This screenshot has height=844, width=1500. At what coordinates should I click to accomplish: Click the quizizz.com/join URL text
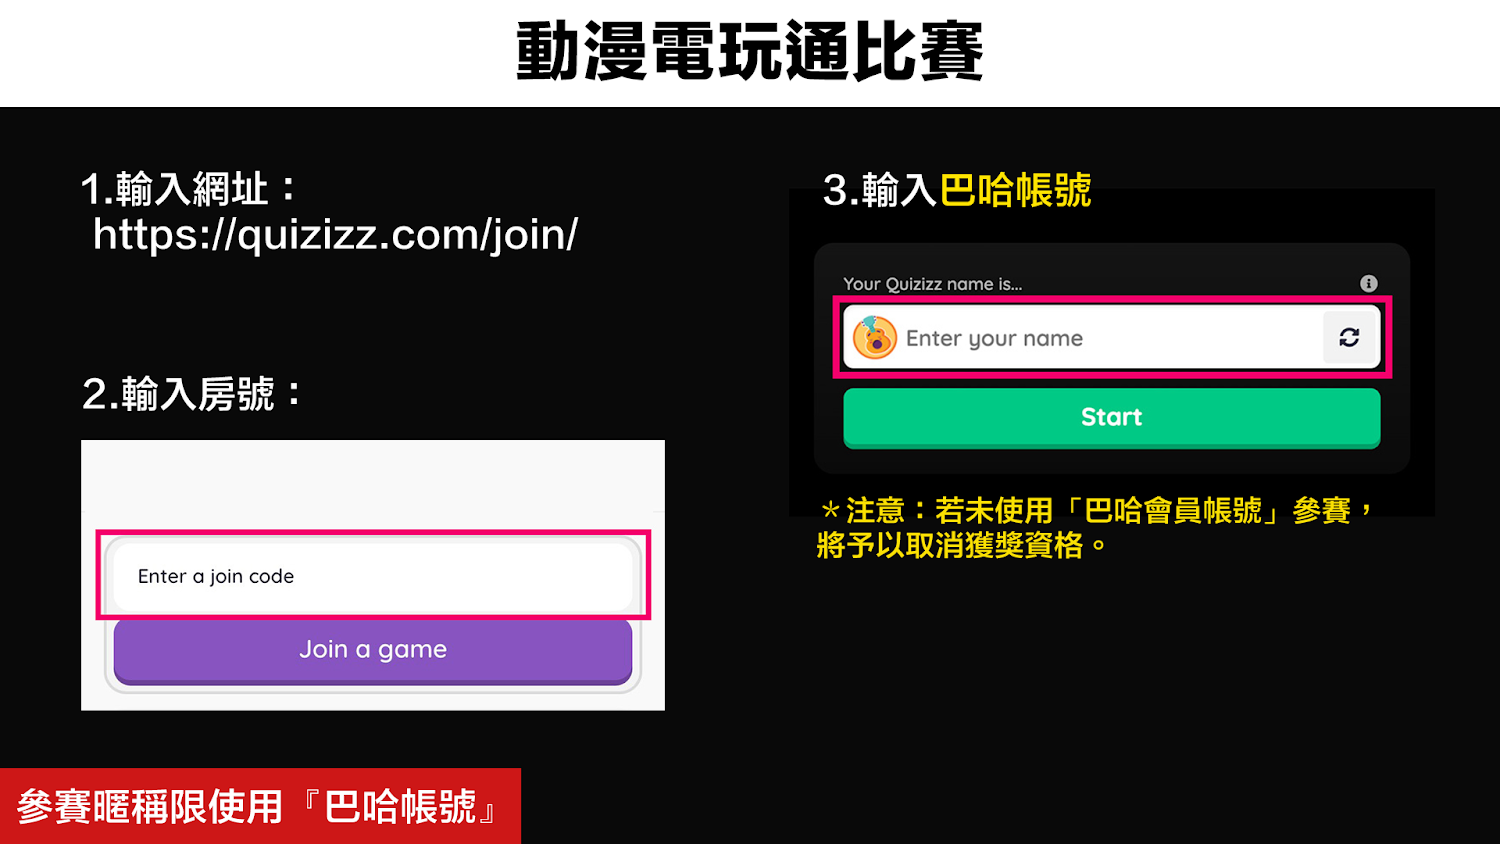tap(335, 235)
